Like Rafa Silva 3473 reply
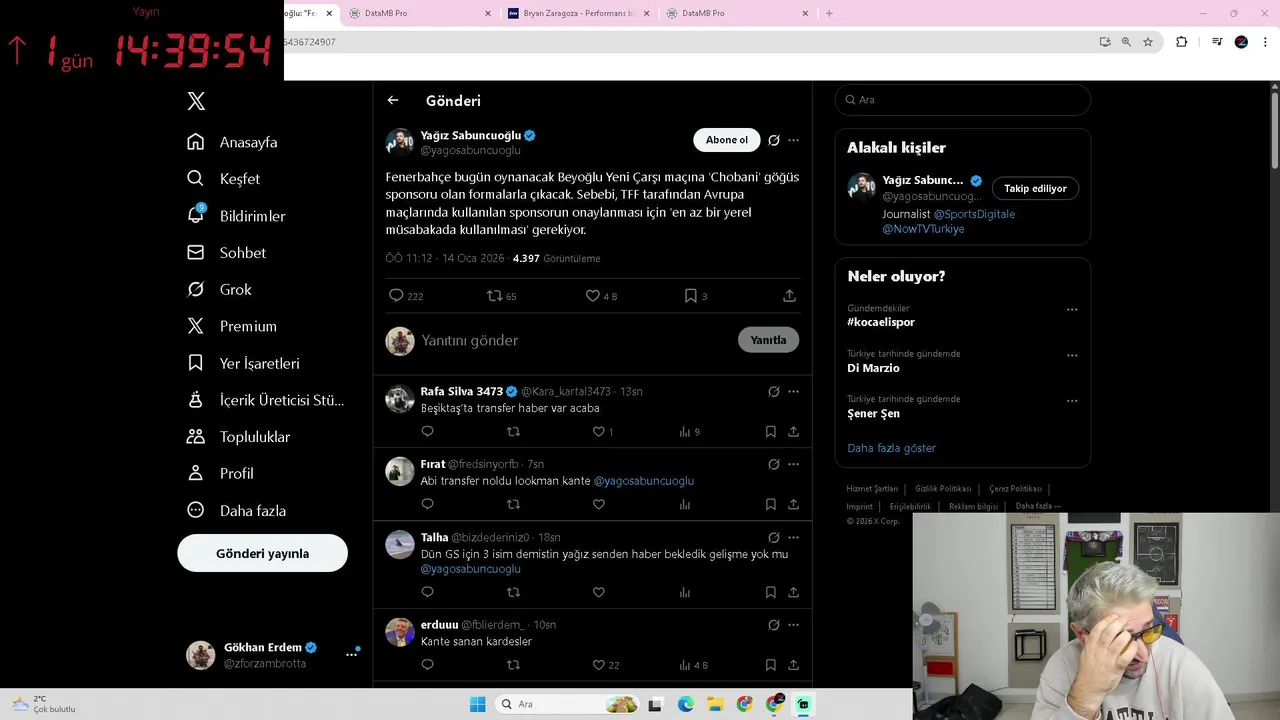Viewport: 1280px width, 720px height. 598,432
